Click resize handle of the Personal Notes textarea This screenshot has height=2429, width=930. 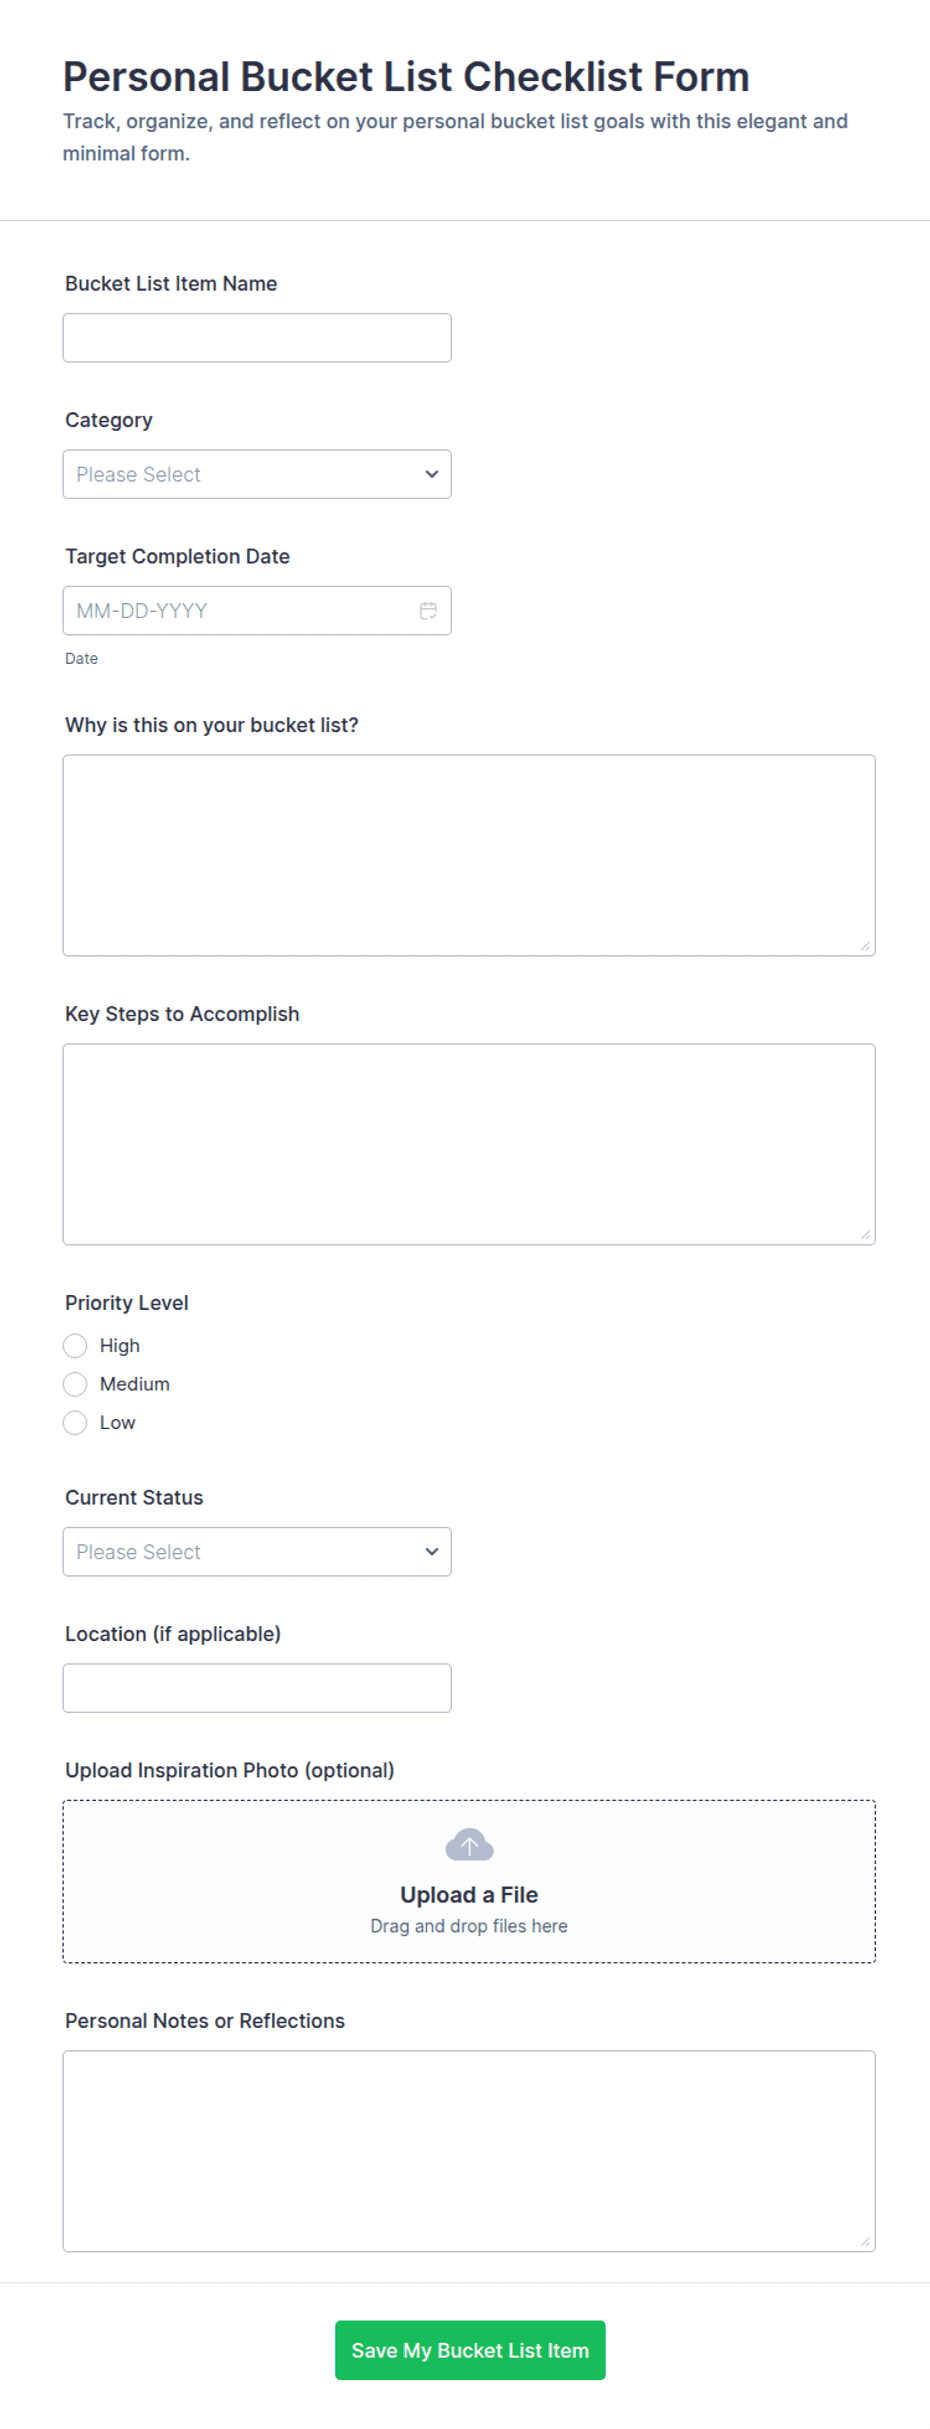865,2242
